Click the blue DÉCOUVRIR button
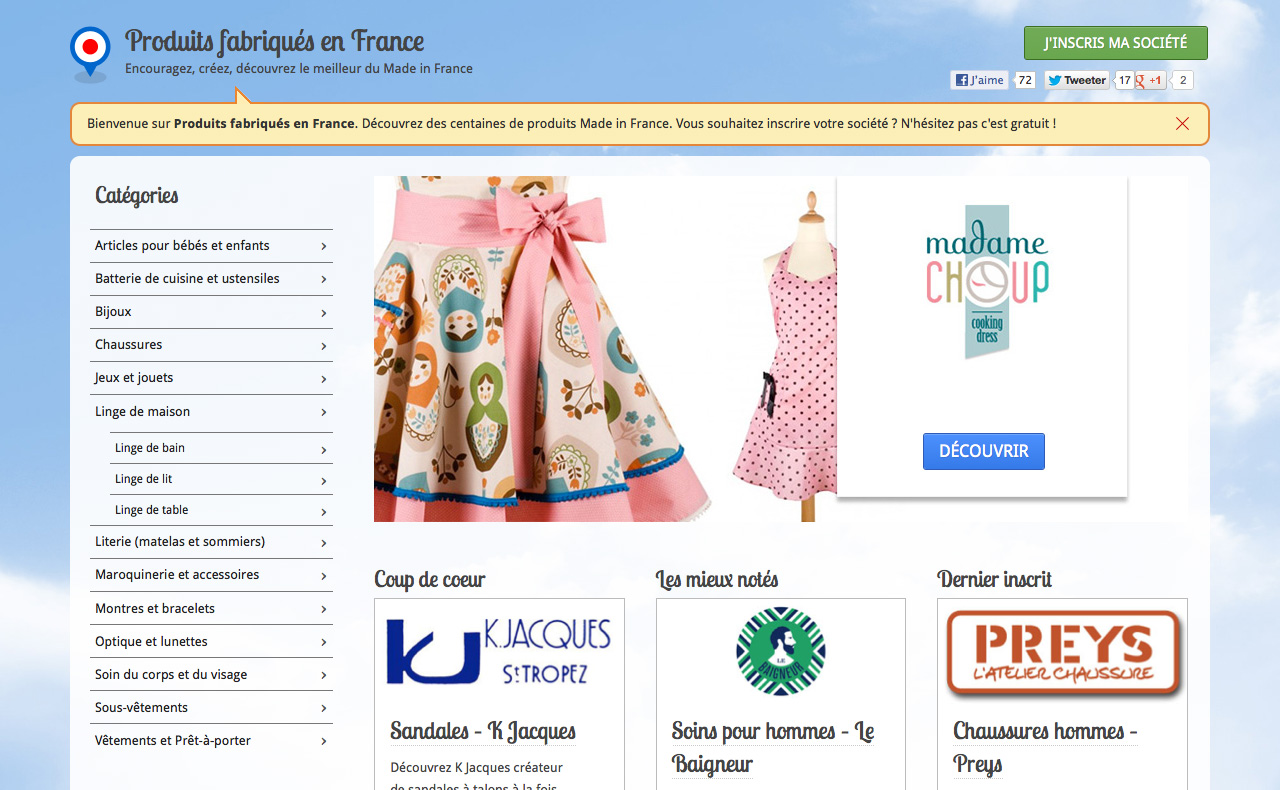This screenshot has height=790, width=1280. (984, 451)
